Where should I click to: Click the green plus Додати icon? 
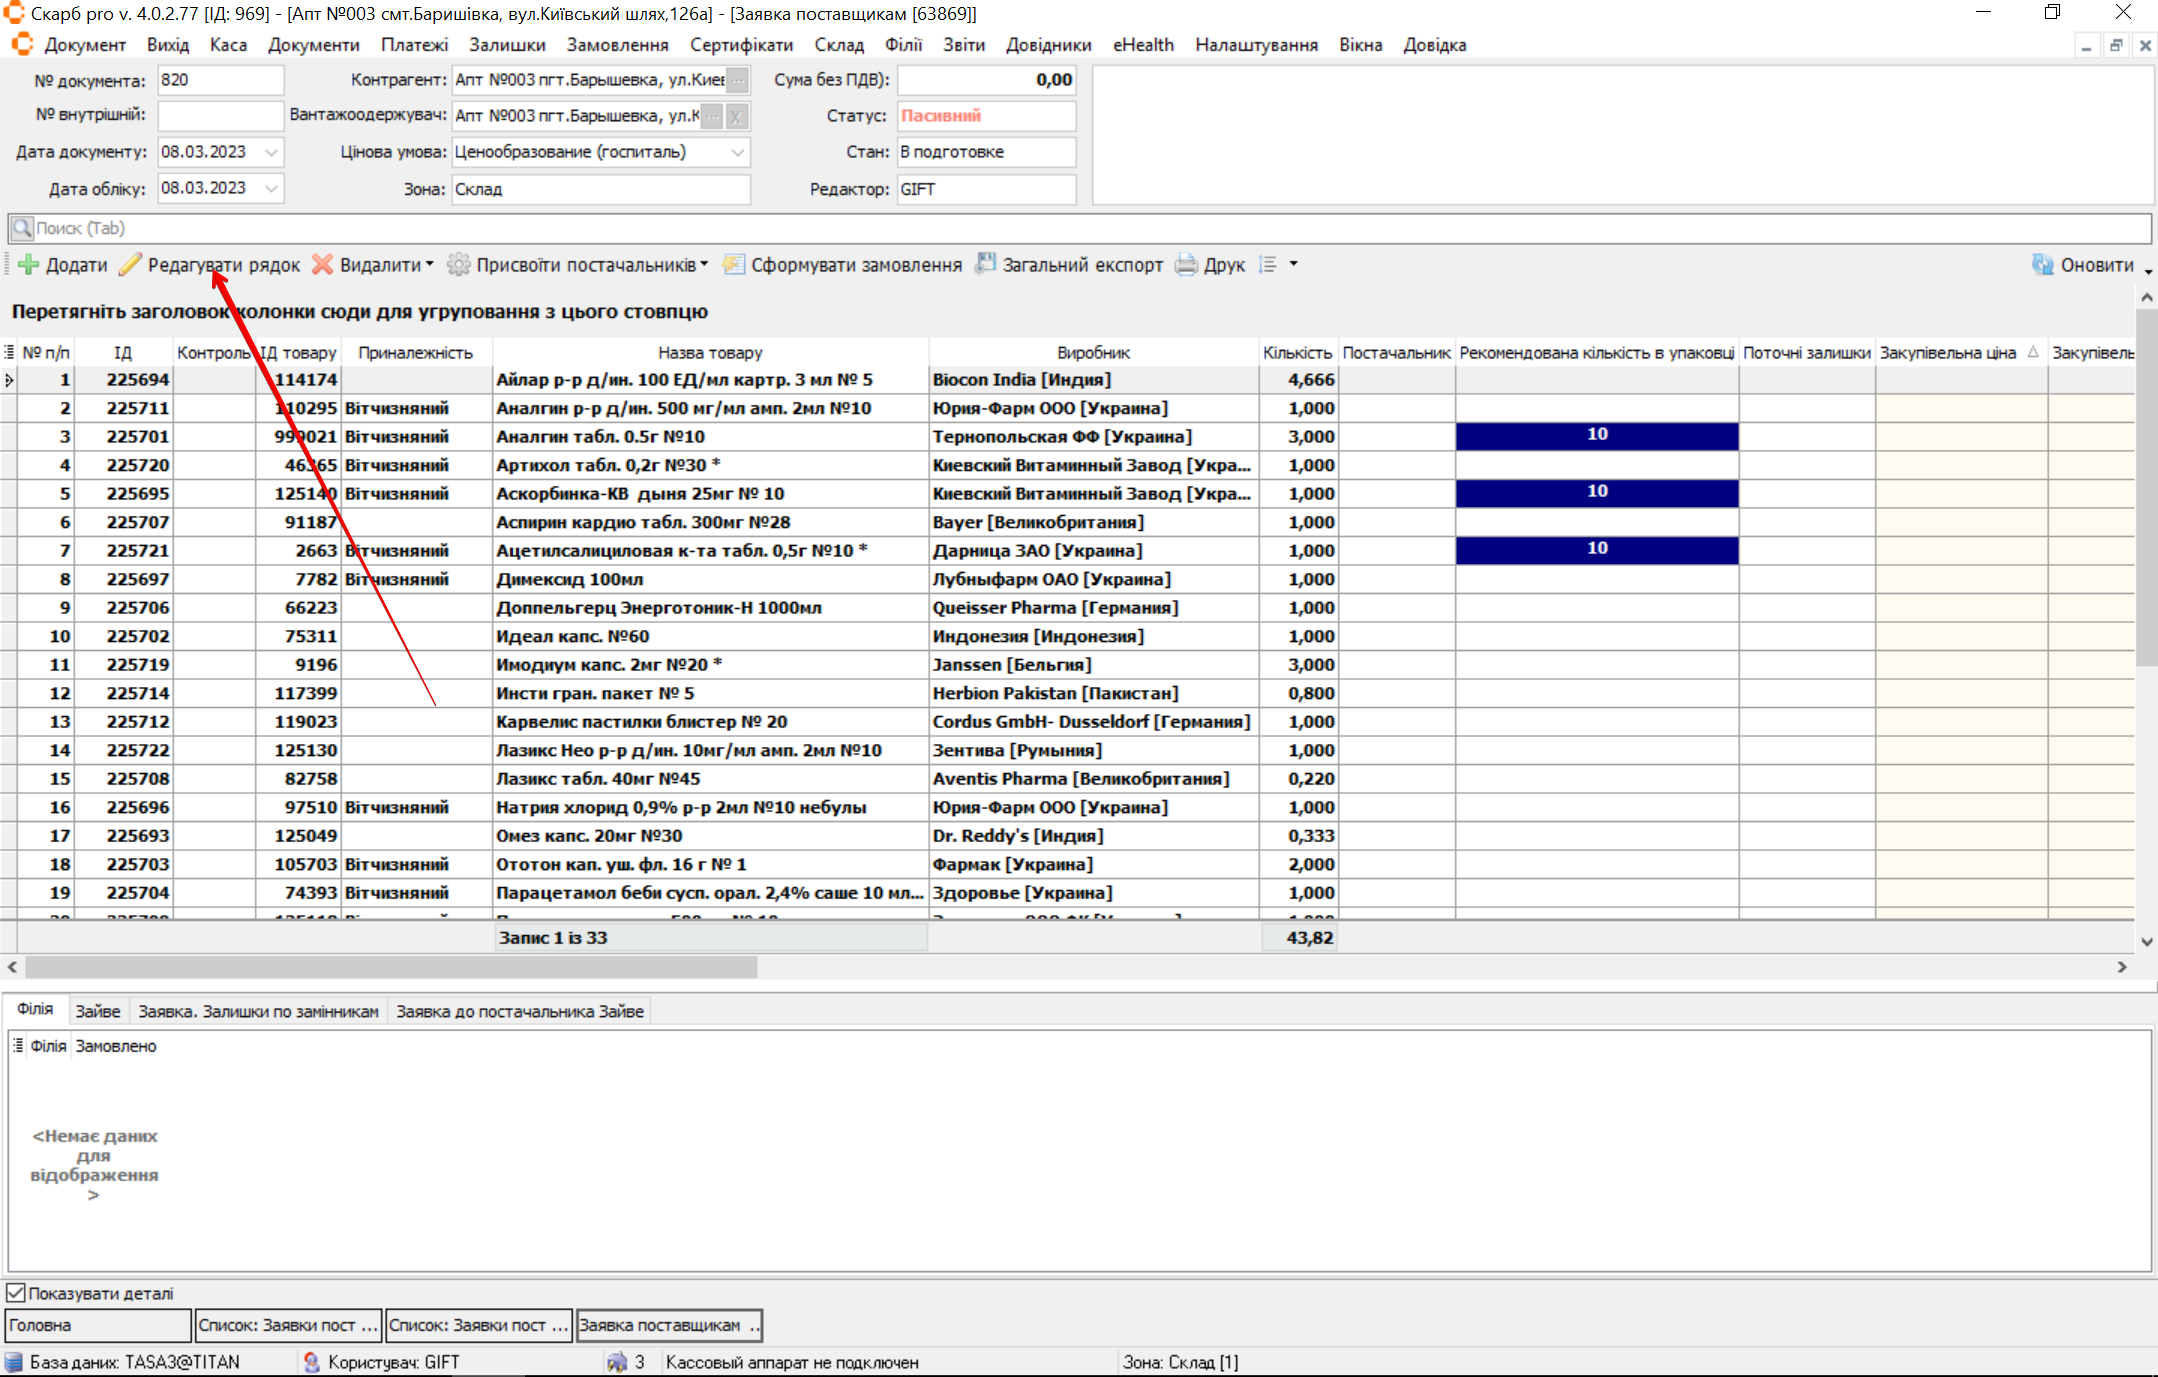point(28,265)
